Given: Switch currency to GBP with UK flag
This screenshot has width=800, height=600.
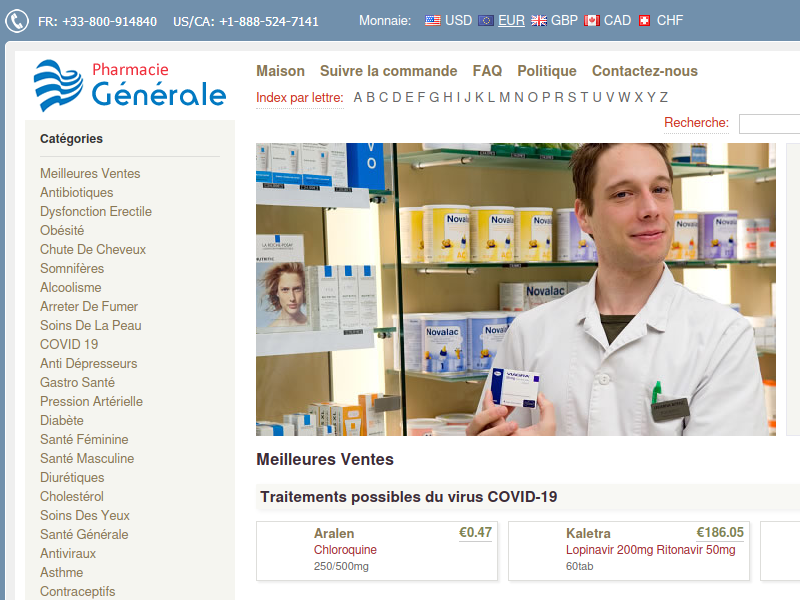Looking at the screenshot, I should pyautogui.click(x=554, y=20).
